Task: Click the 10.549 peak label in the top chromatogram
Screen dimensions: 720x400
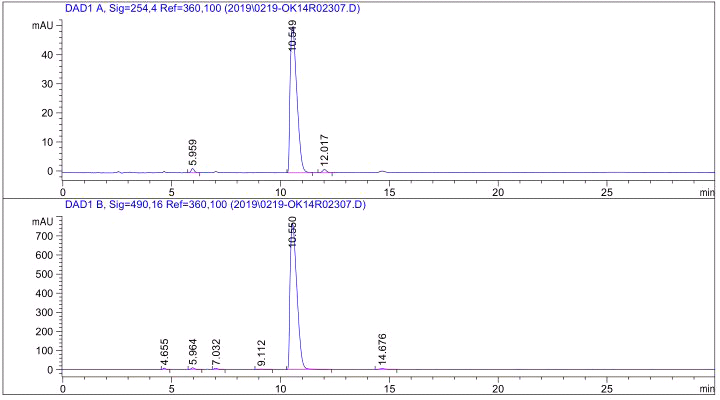Action: click(x=293, y=35)
